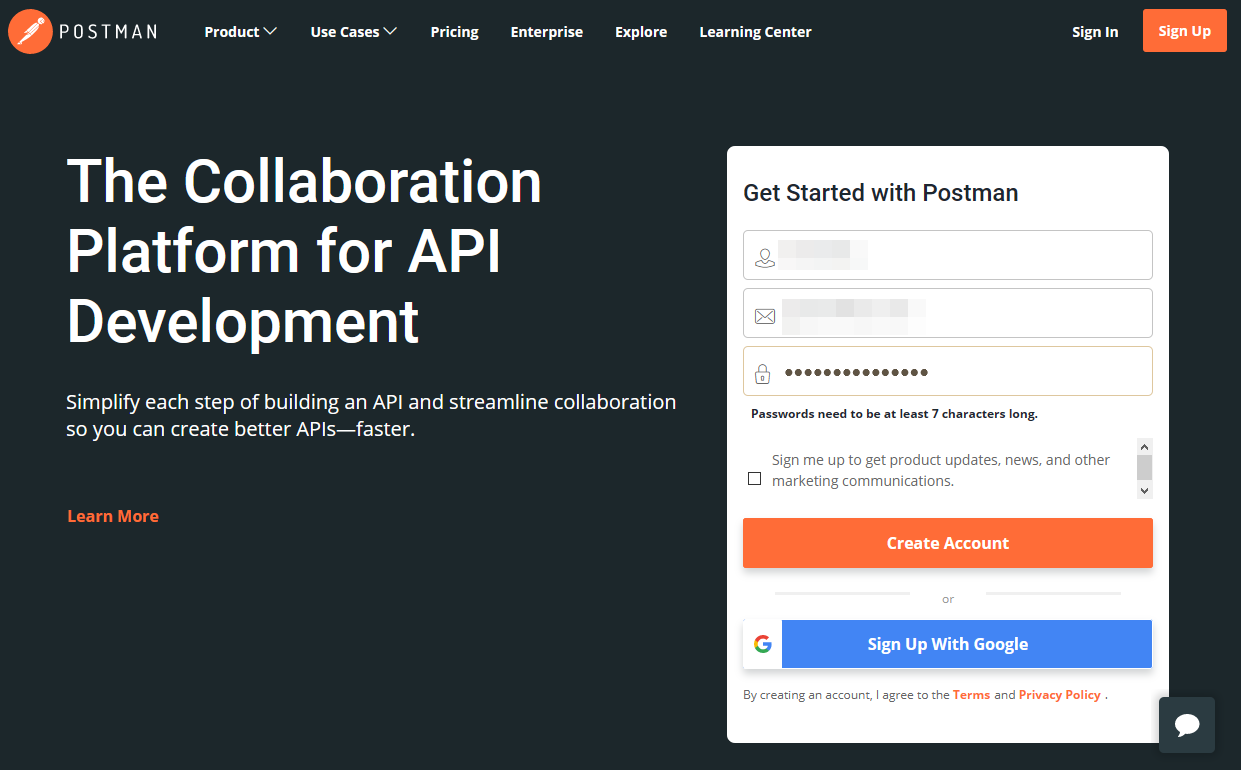1241x770 pixels.
Task: Click the envelope icon in email field
Action: [x=765, y=316]
